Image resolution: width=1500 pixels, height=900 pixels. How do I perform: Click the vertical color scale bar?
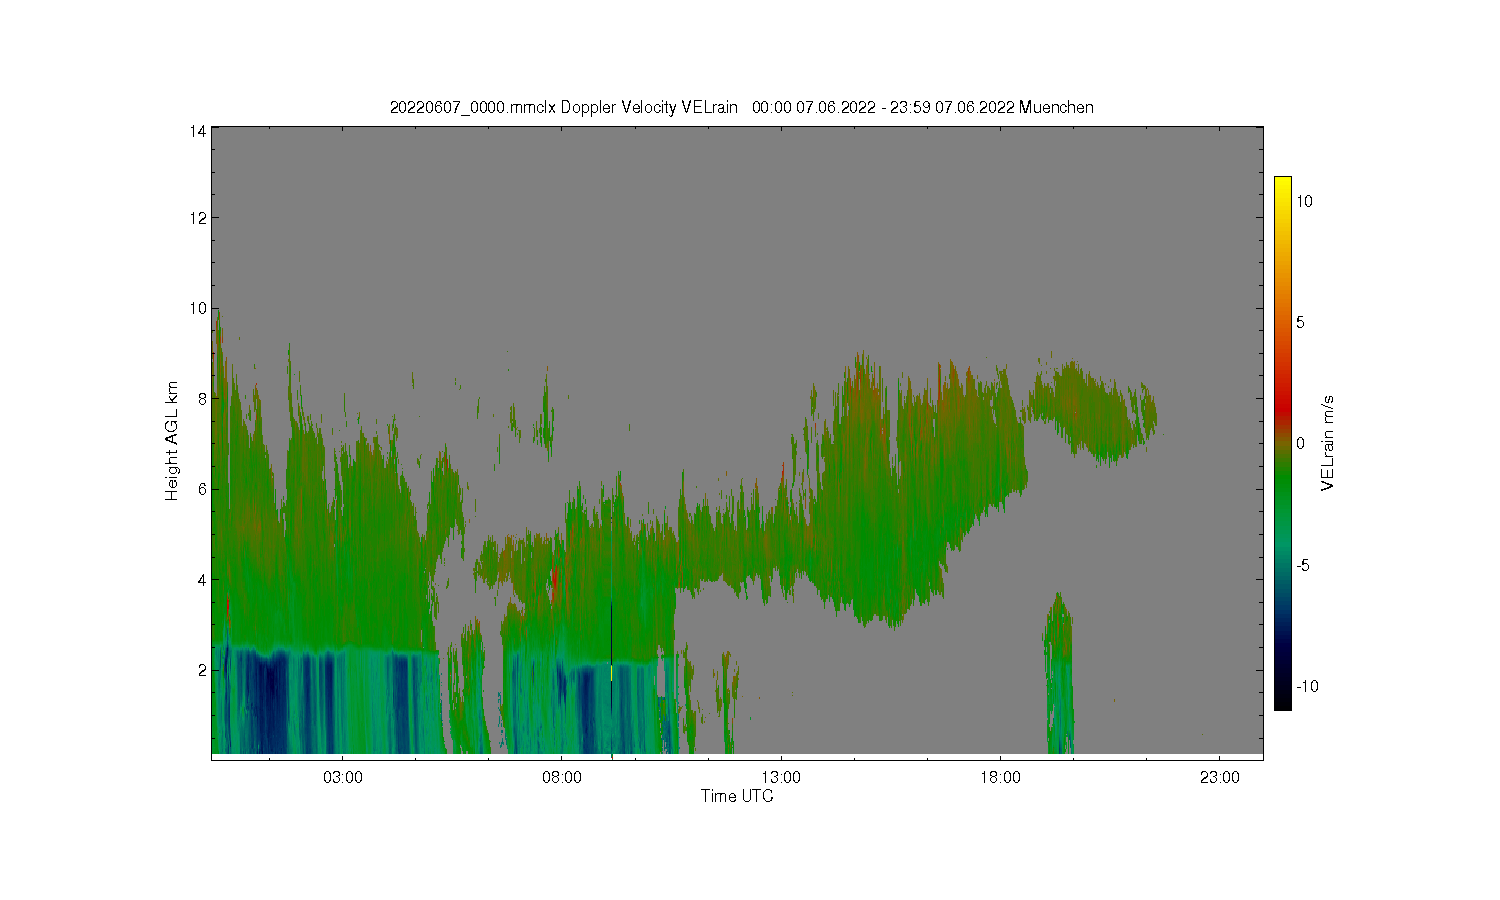coord(1282,443)
